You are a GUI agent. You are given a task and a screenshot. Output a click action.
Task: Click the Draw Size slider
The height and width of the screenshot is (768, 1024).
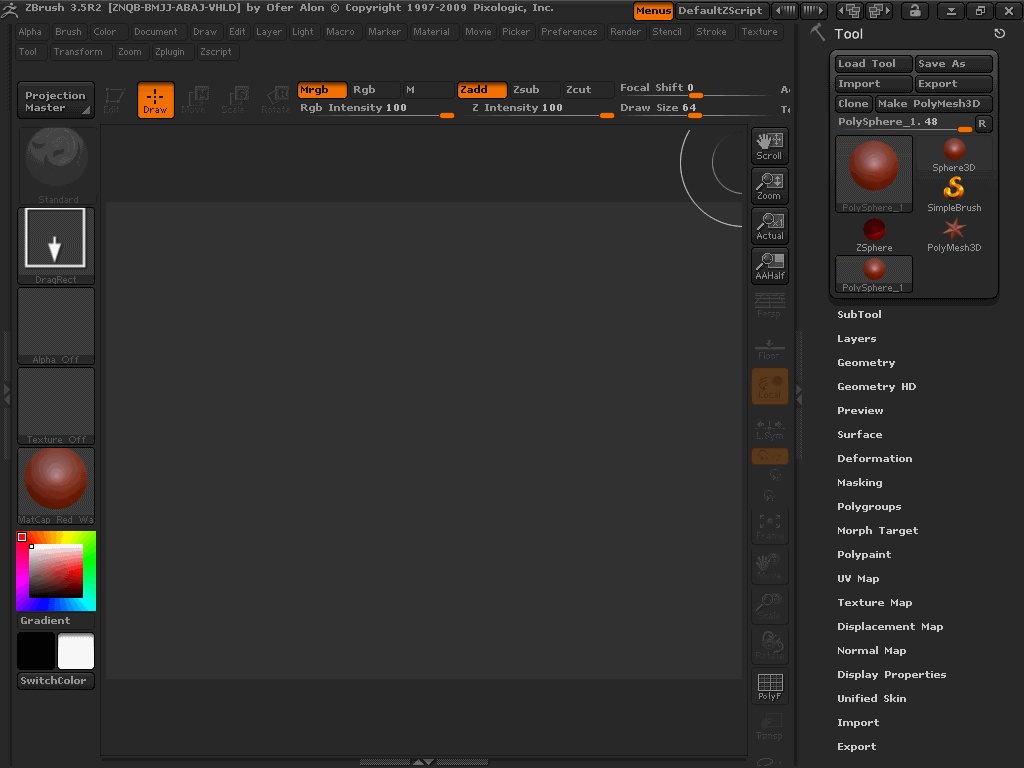coord(695,108)
